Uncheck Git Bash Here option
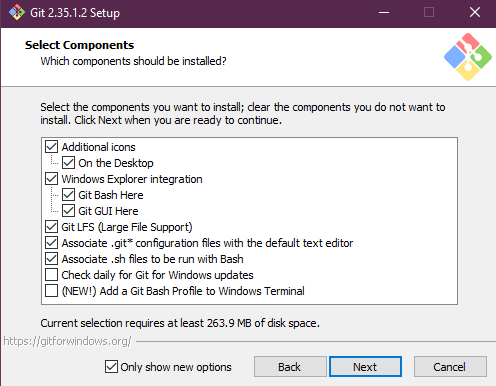 click(x=68, y=195)
